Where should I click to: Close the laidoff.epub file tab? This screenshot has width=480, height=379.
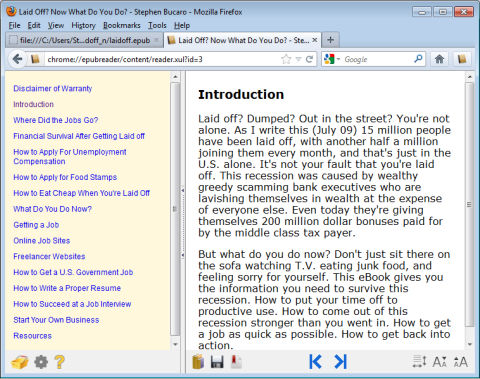[x=156, y=40]
